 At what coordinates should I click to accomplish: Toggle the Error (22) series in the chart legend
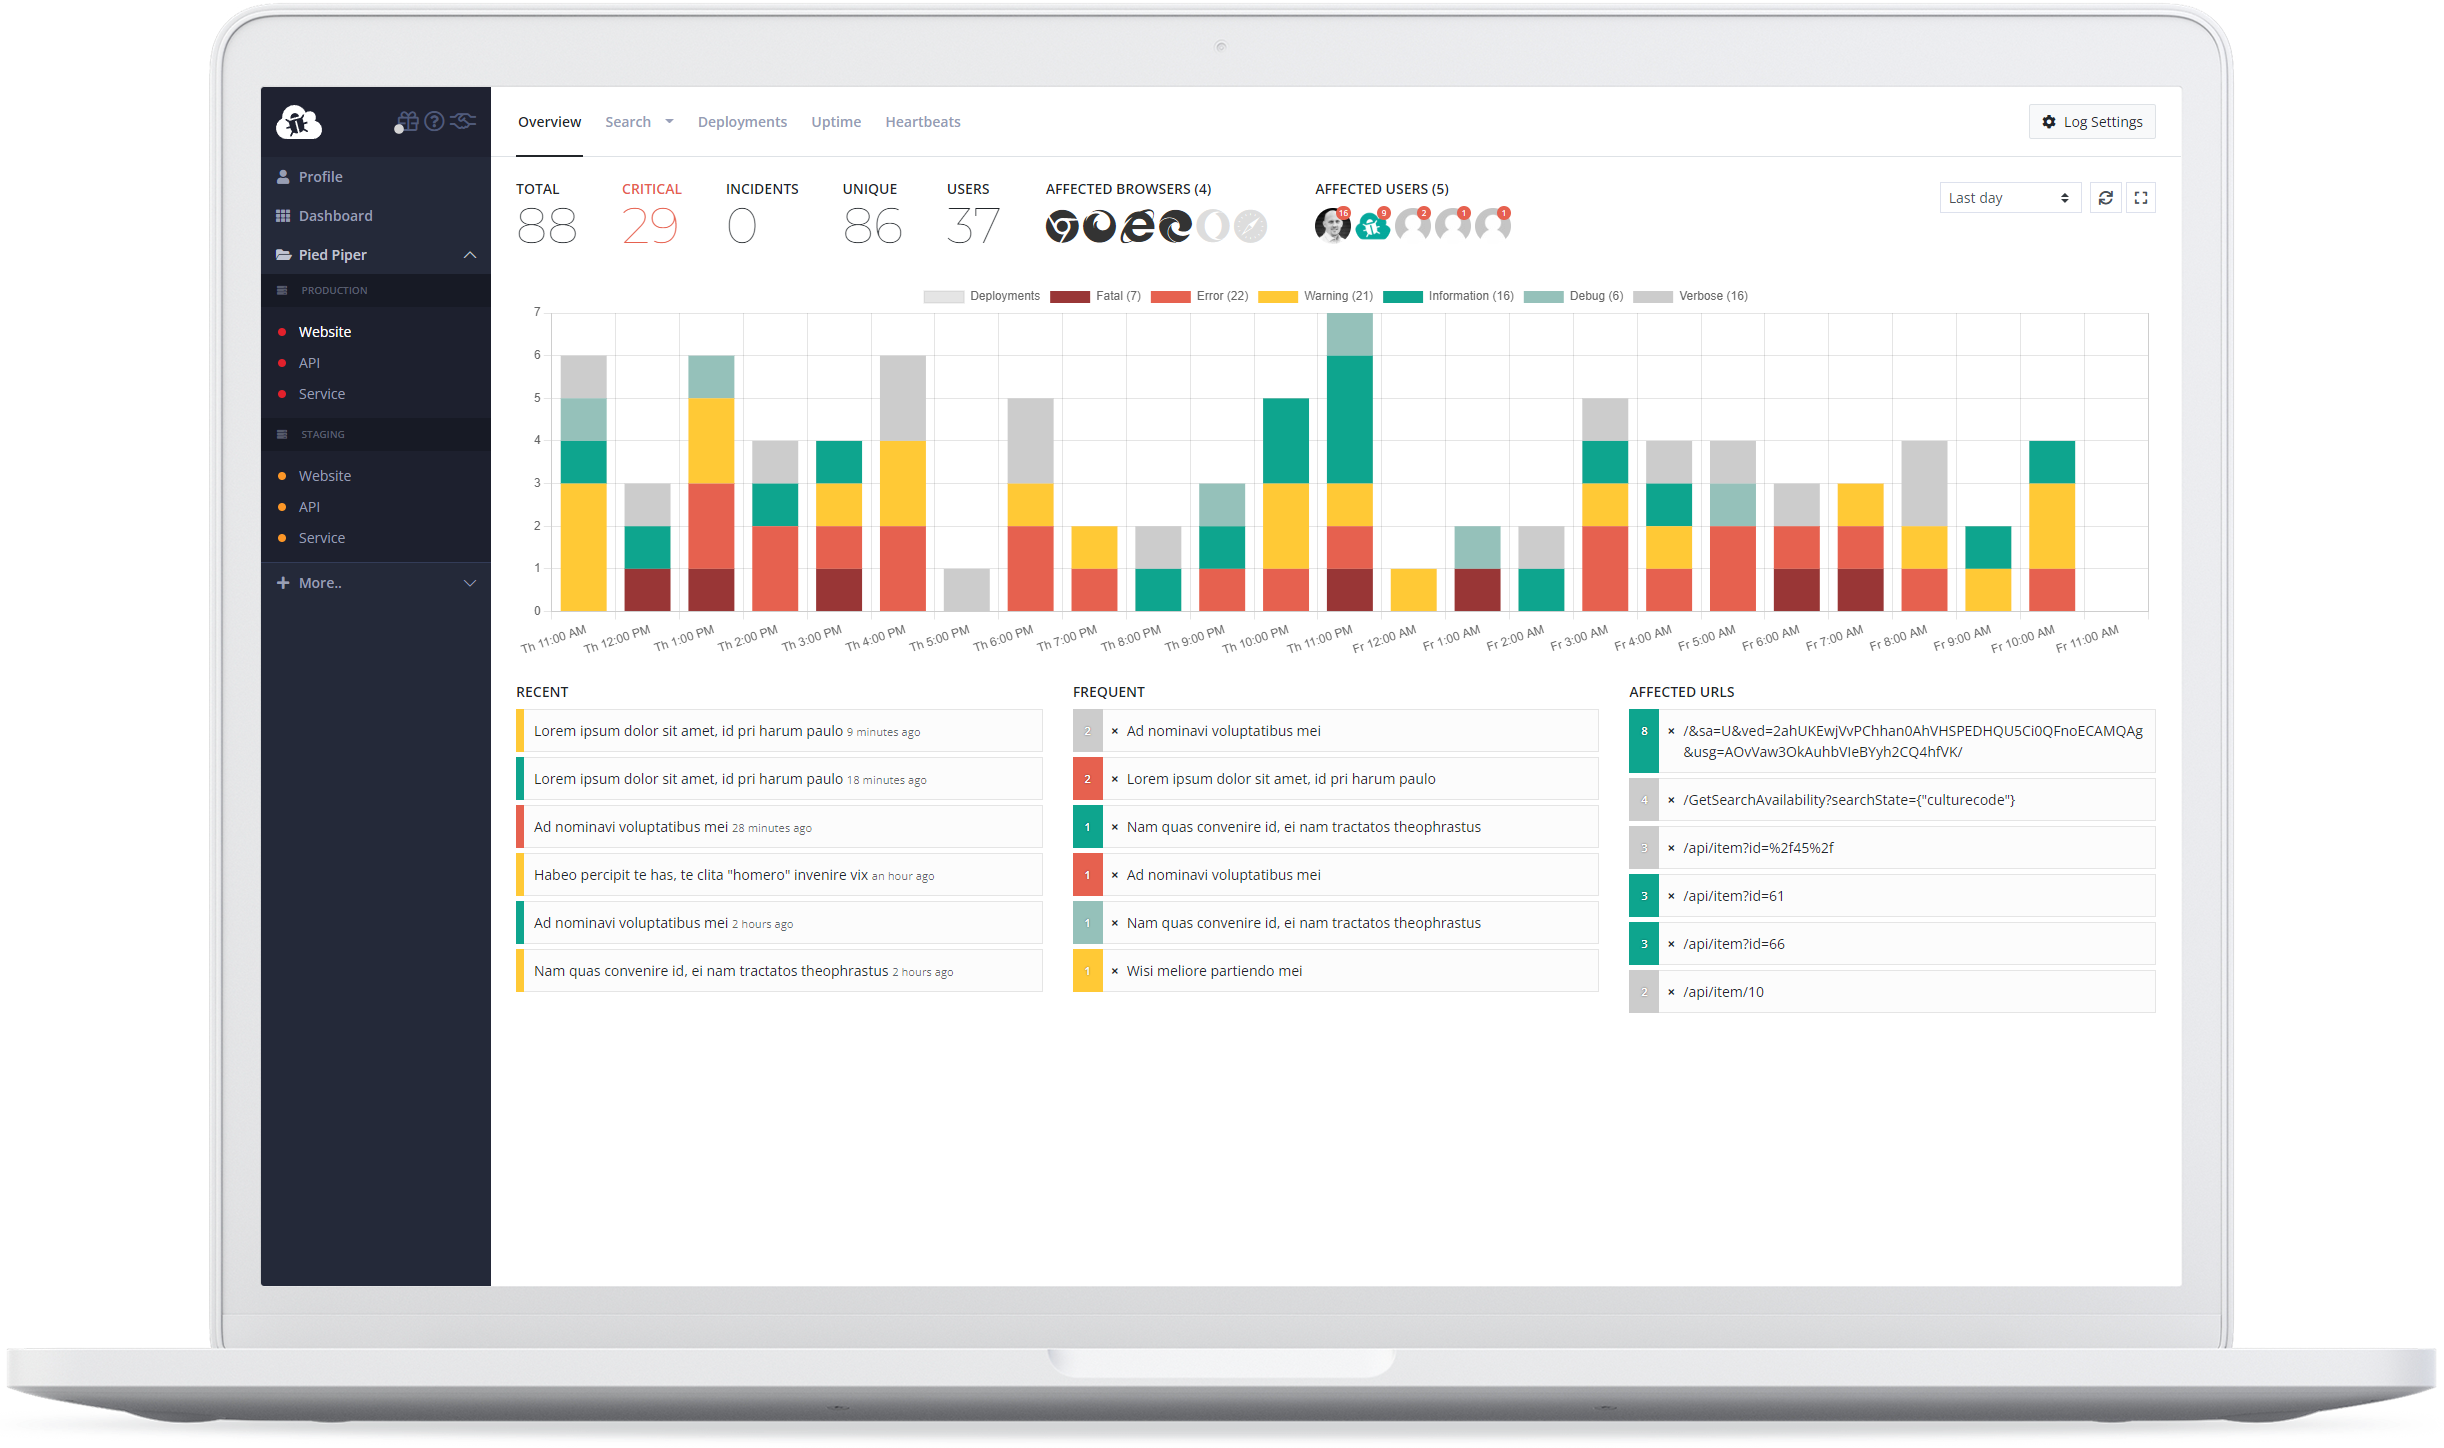click(x=1200, y=296)
